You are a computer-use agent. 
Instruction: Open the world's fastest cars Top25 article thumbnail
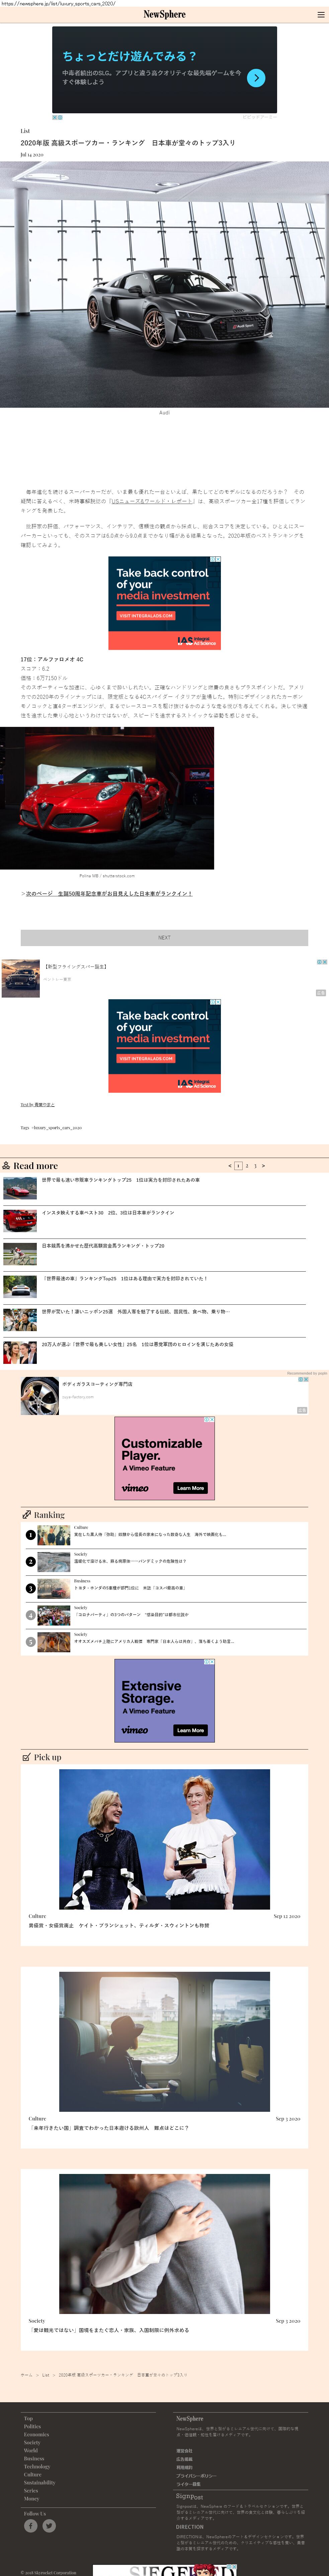20,1287
